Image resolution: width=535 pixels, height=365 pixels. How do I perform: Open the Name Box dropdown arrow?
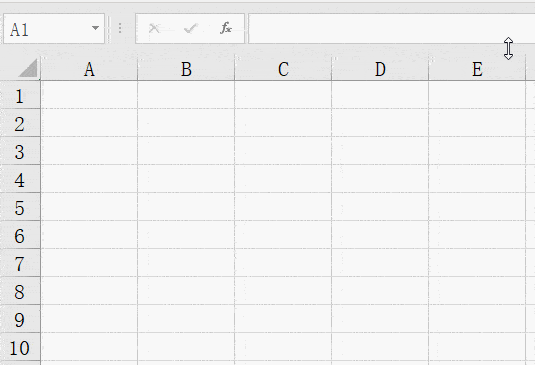pyautogui.click(x=96, y=28)
